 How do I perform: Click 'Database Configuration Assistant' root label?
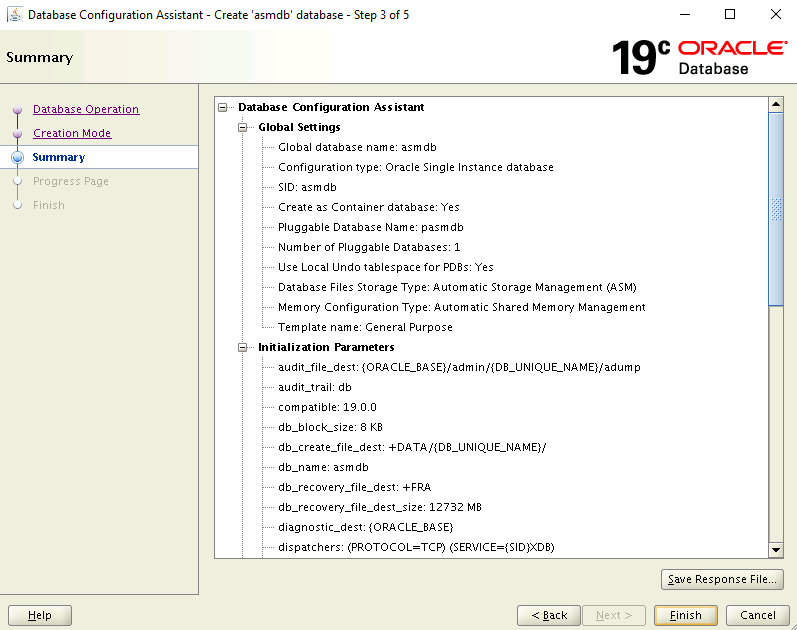click(331, 107)
